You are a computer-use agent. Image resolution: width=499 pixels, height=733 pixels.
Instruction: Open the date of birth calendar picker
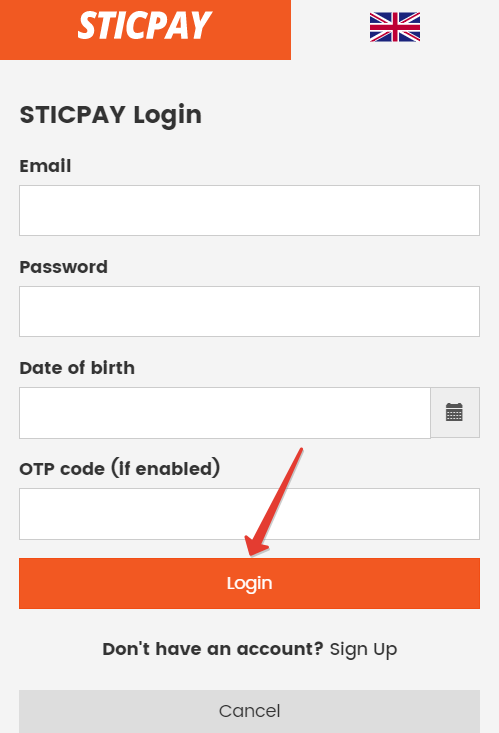pyautogui.click(x=454, y=412)
